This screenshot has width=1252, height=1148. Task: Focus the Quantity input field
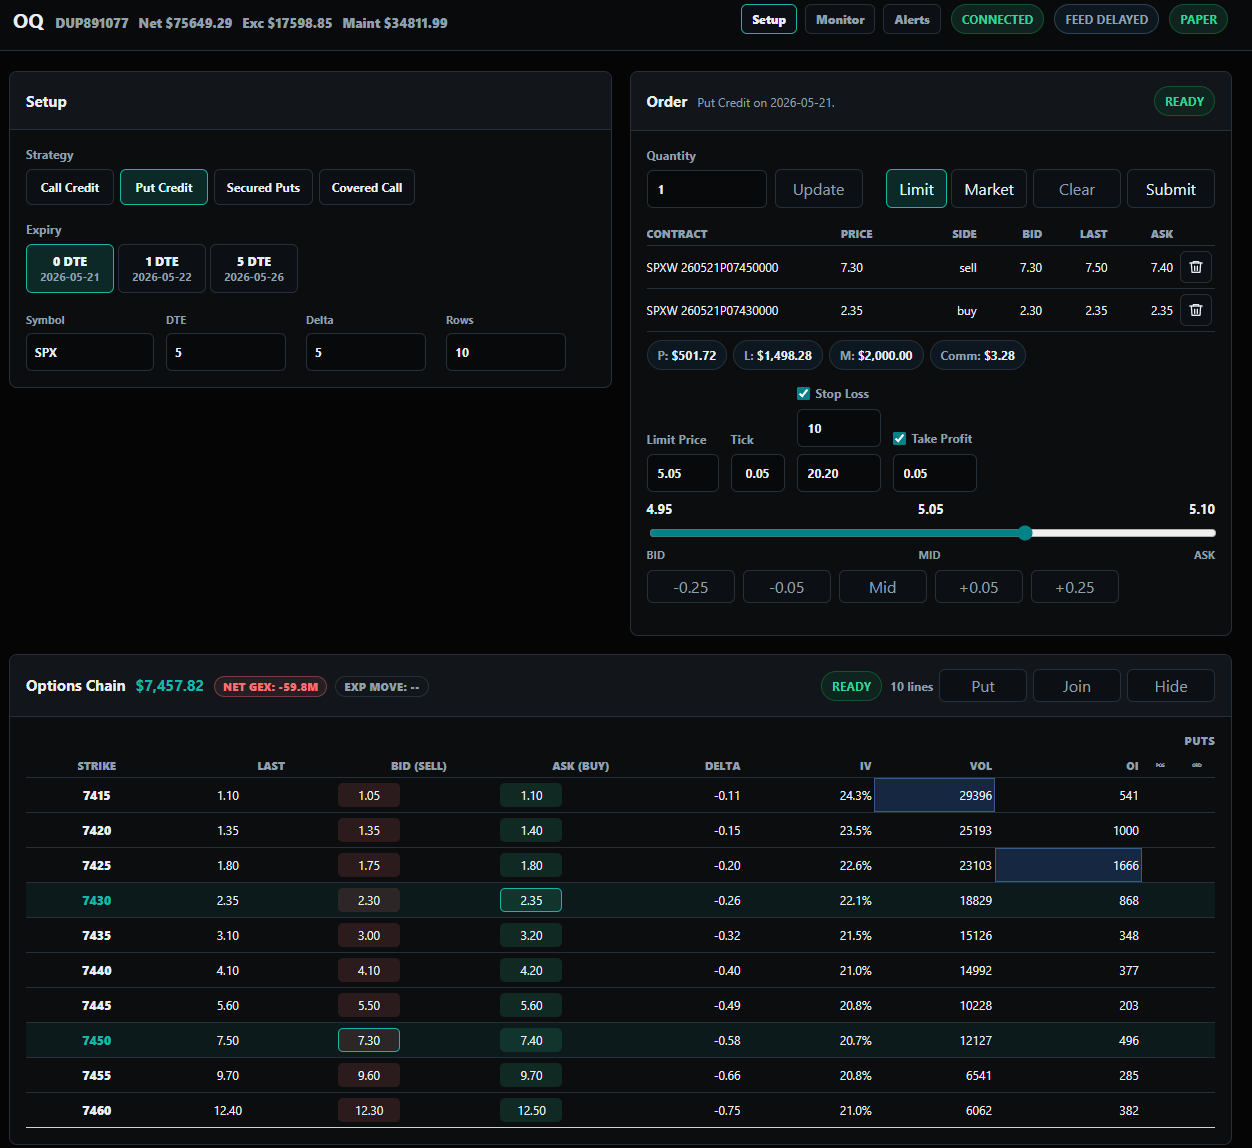pyautogui.click(x=707, y=189)
